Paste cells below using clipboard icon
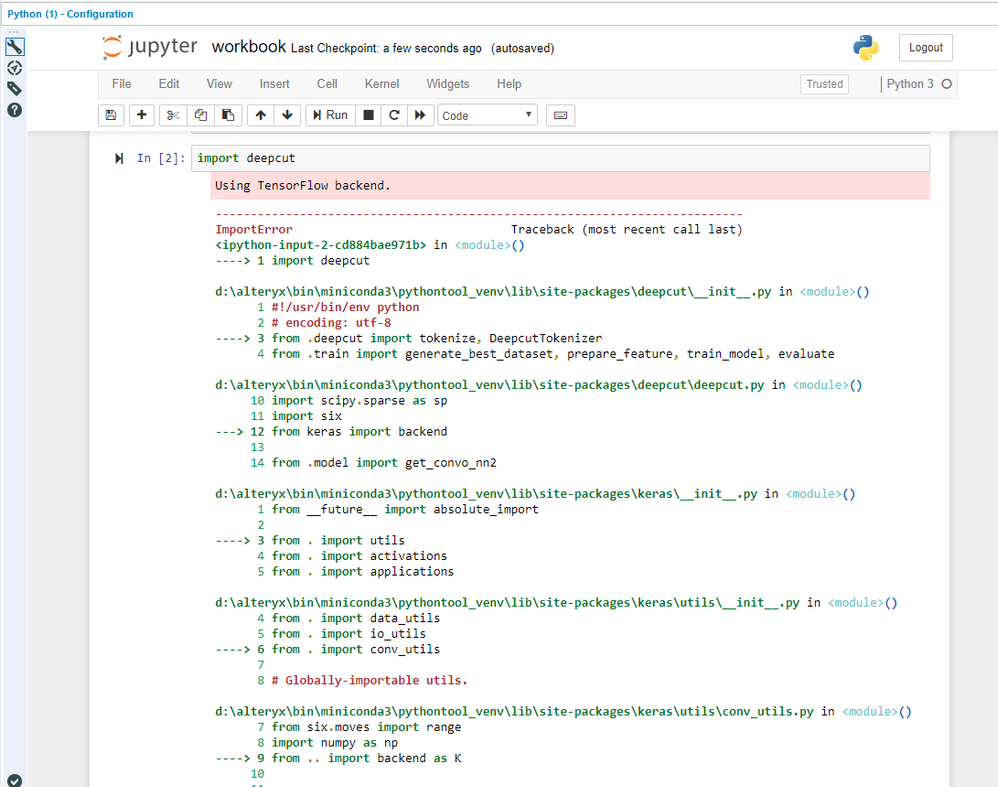 (x=228, y=115)
